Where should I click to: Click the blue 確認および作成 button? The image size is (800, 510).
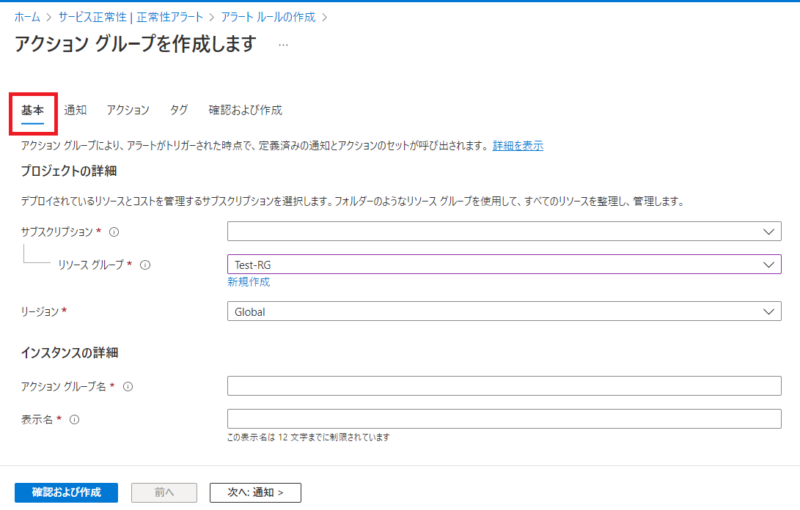tap(66, 492)
